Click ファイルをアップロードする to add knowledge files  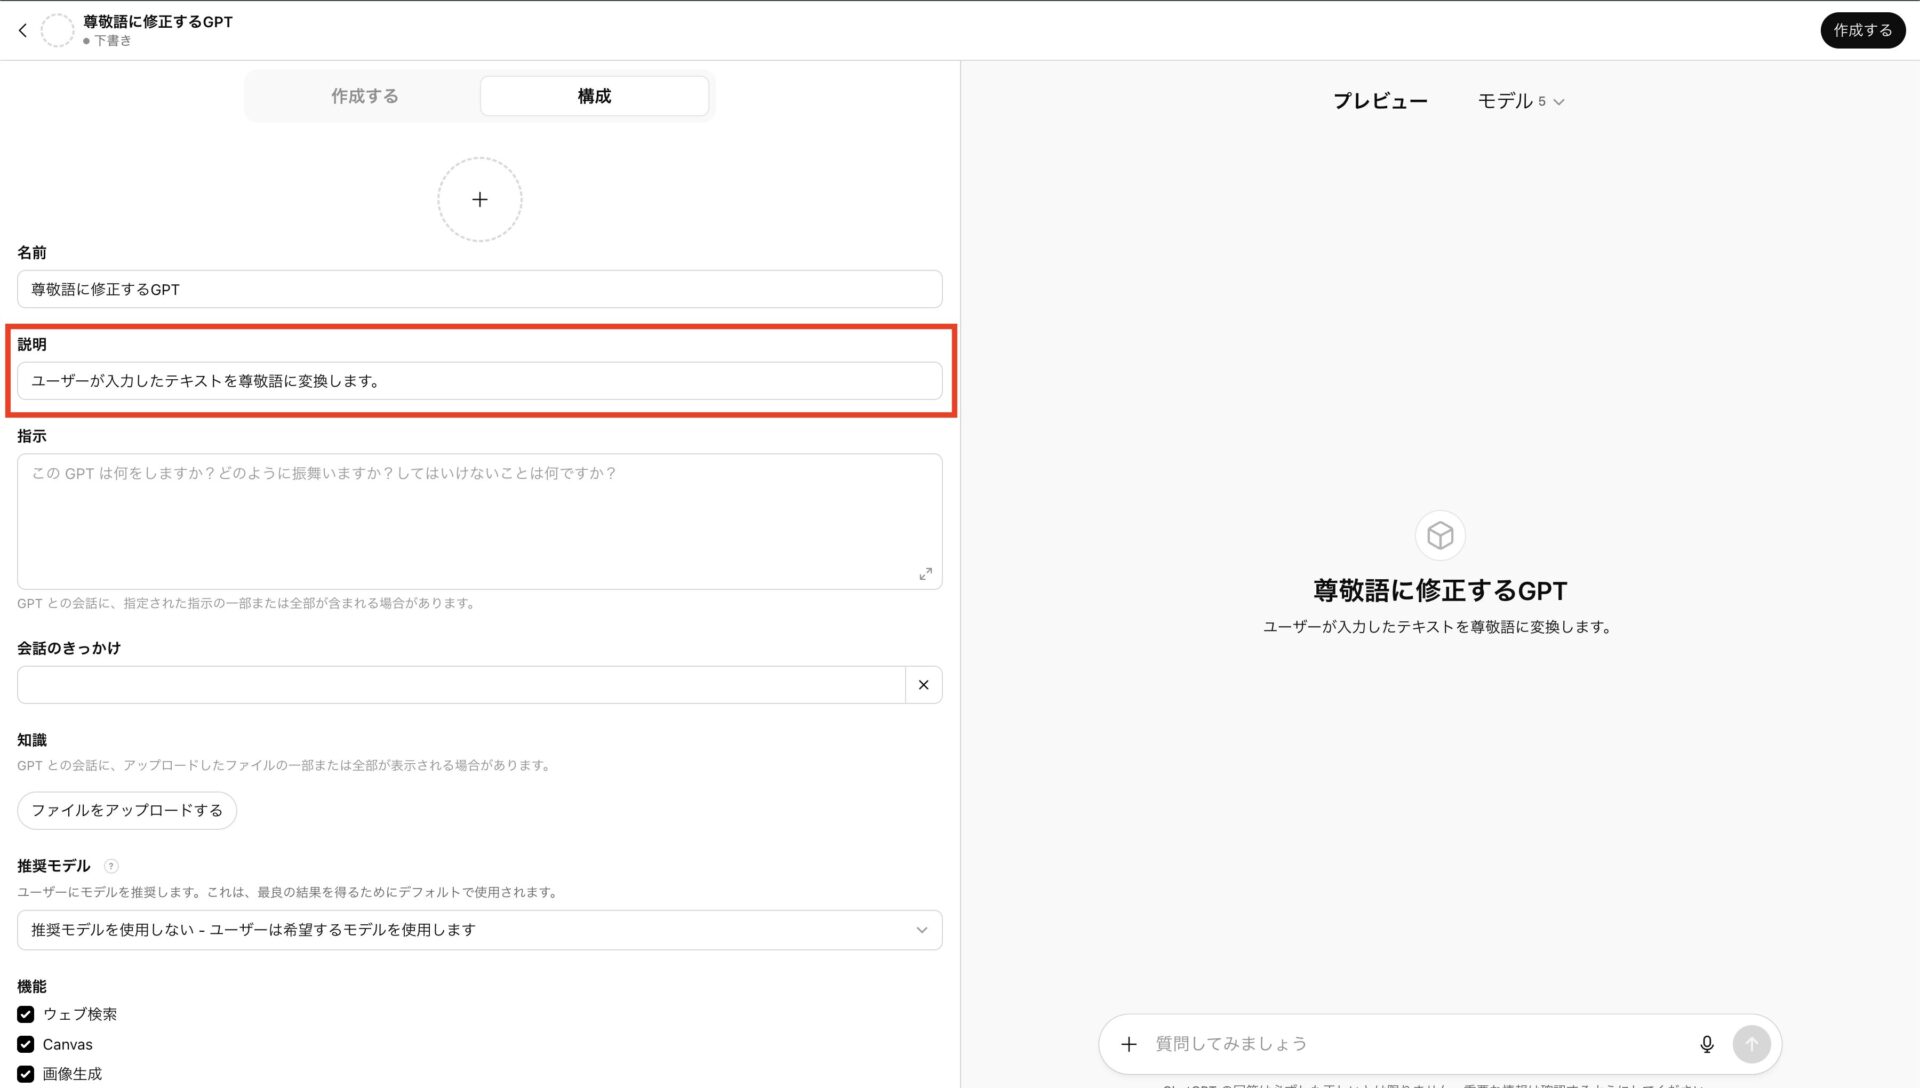(x=126, y=810)
